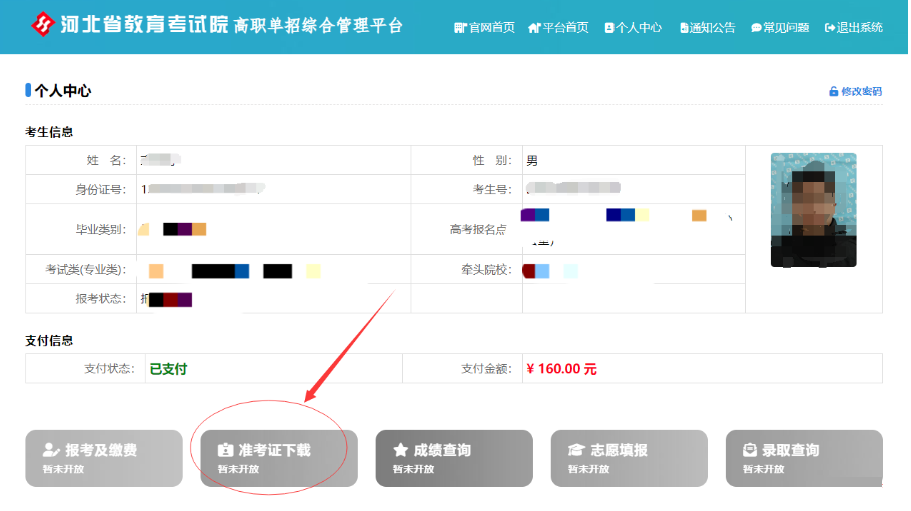Click the ¥ 160.00 元 payment amount
Screen dimensions: 911x511
pyautogui.click(x=561, y=369)
